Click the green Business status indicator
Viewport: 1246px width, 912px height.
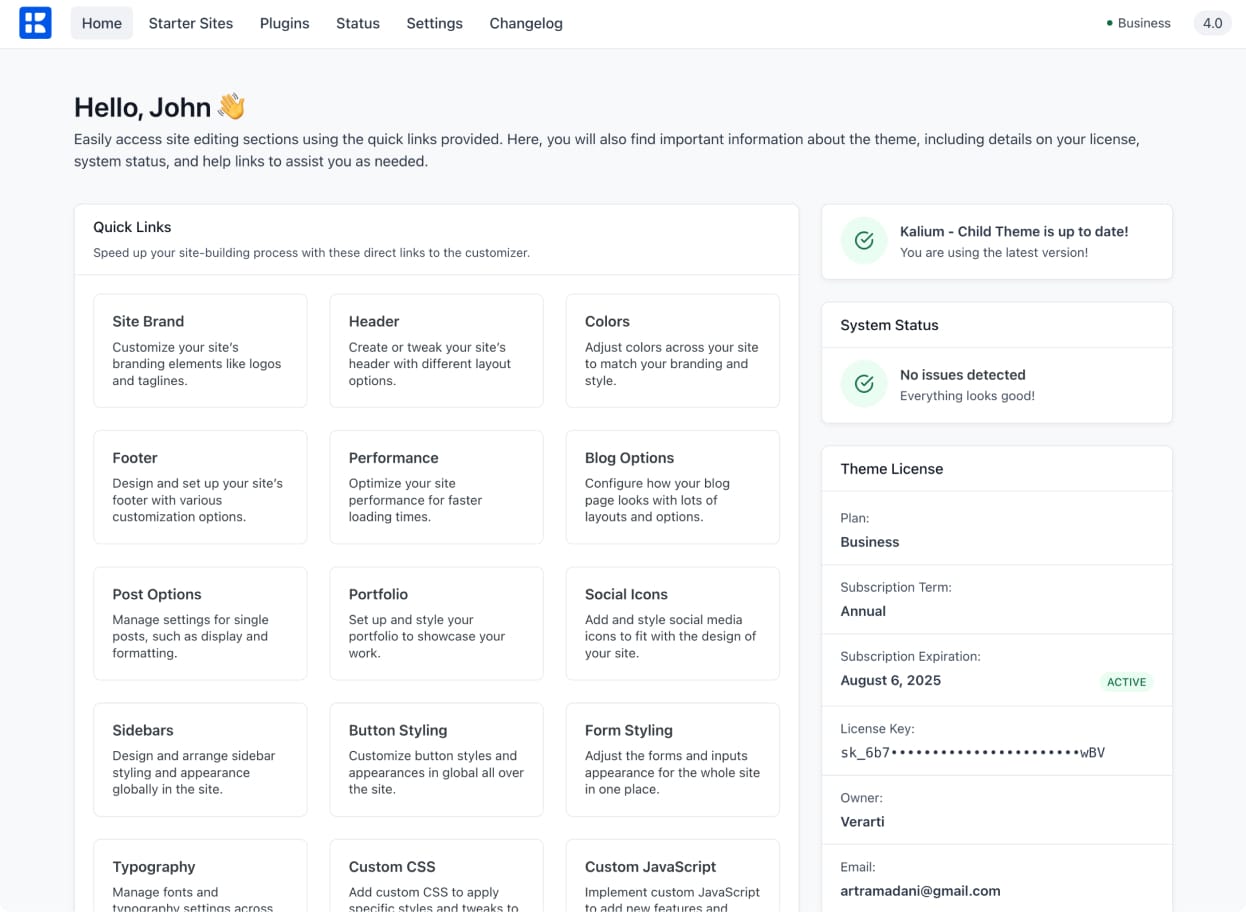pos(1139,23)
